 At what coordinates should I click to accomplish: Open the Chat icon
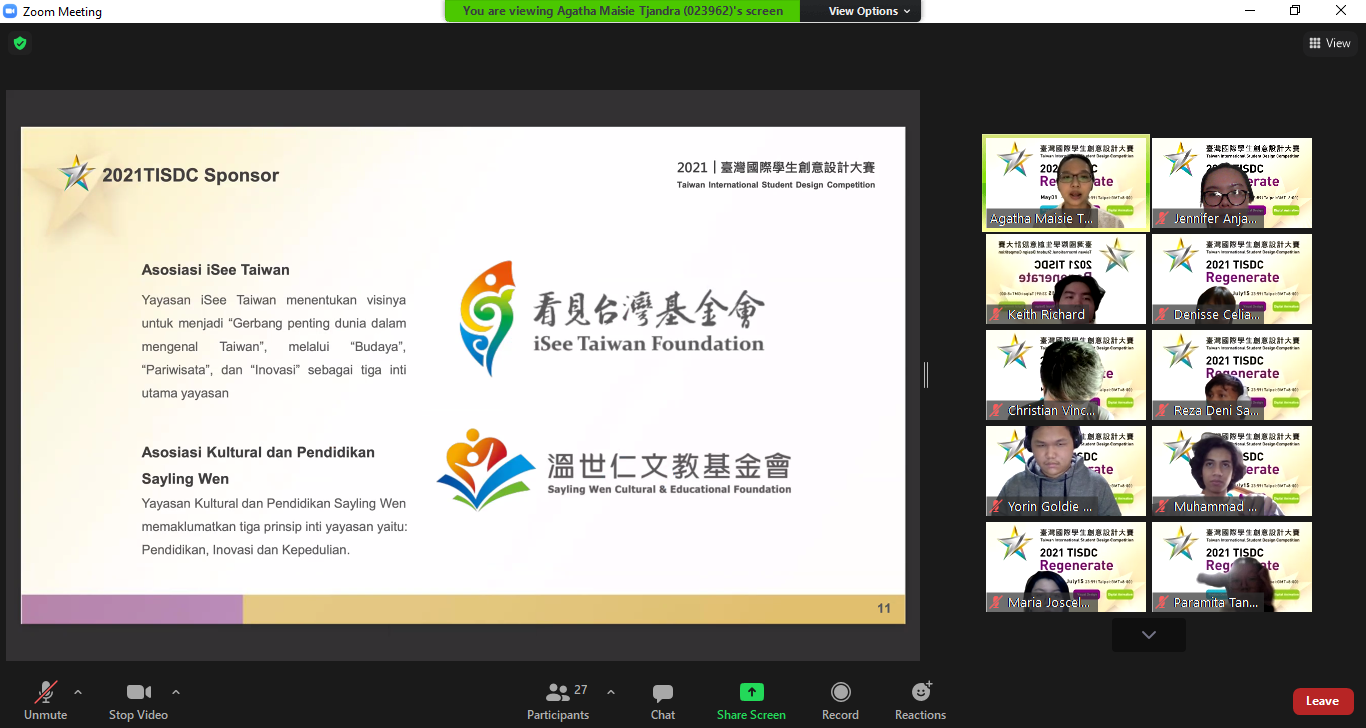[x=662, y=691]
